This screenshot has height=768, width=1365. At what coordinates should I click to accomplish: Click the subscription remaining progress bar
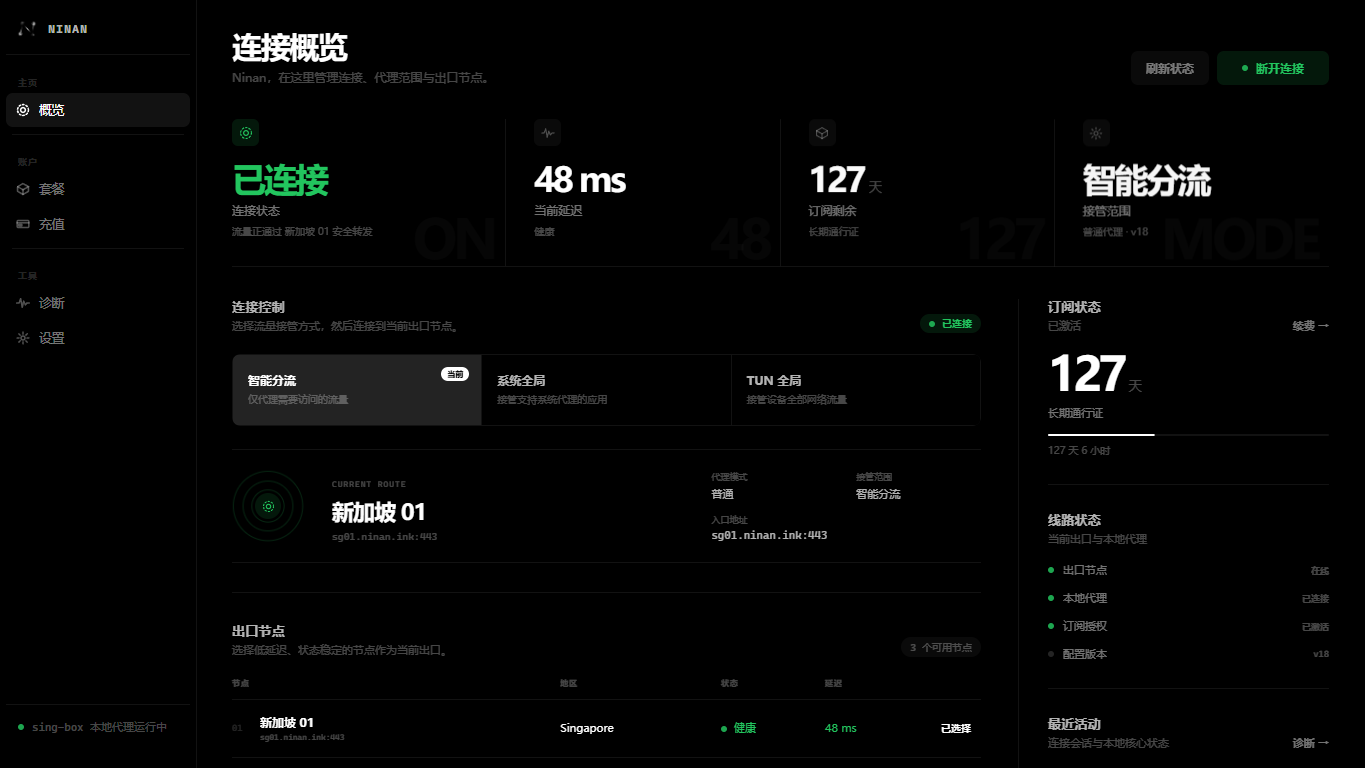(x=1188, y=435)
